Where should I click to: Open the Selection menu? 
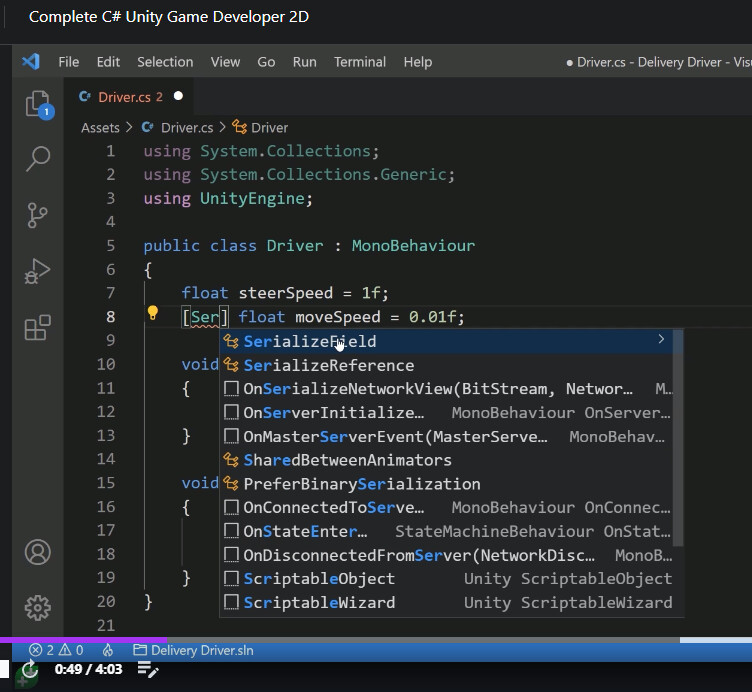[x=165, y=62]
